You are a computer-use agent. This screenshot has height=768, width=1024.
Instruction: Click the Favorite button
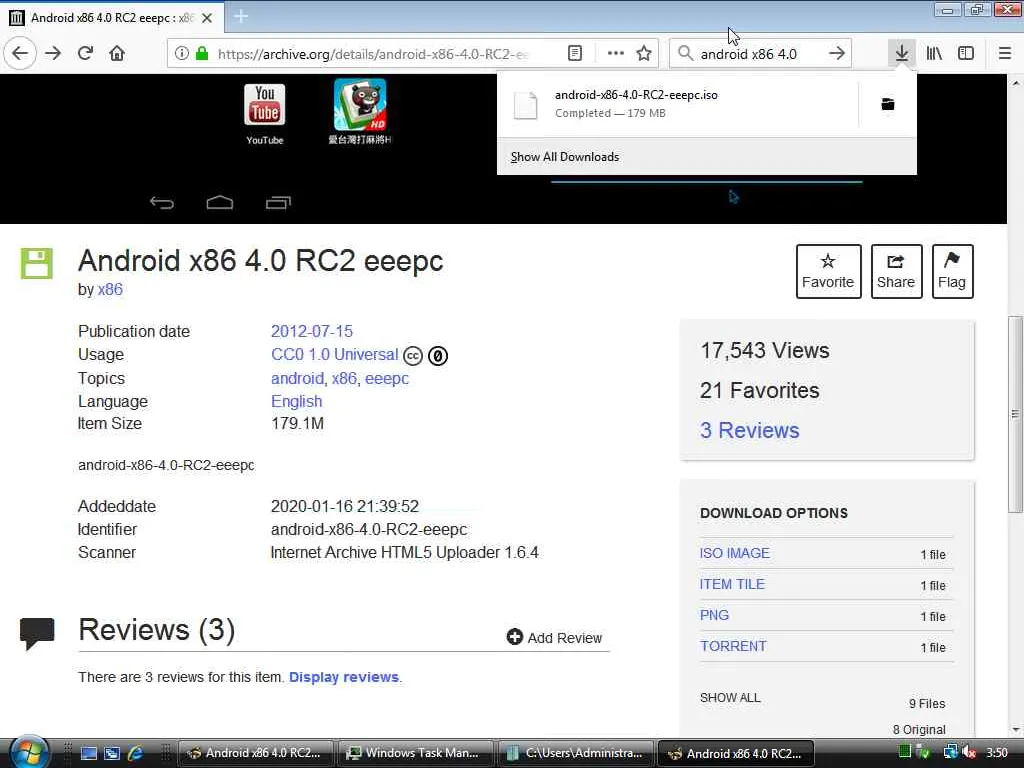[x=828, y=272]
